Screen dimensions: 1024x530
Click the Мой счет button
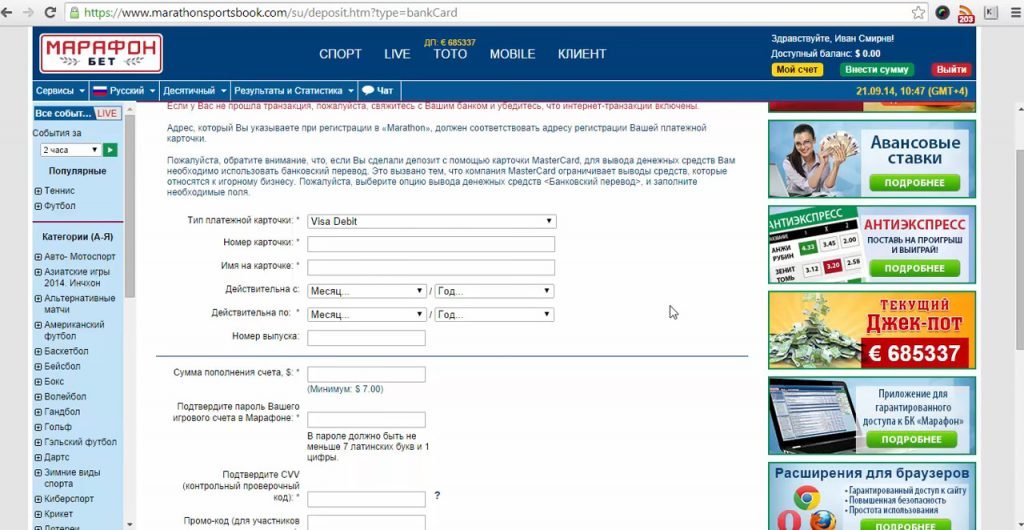(797, 70)
